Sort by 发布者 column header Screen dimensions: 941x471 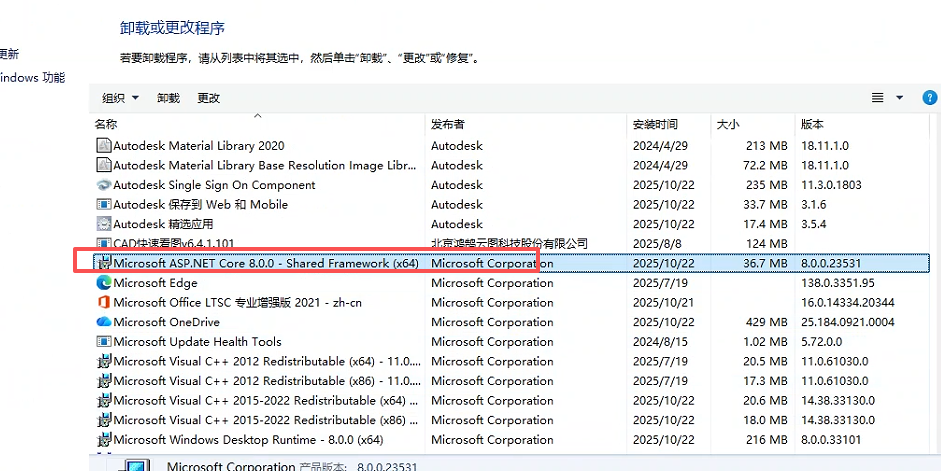447,125
